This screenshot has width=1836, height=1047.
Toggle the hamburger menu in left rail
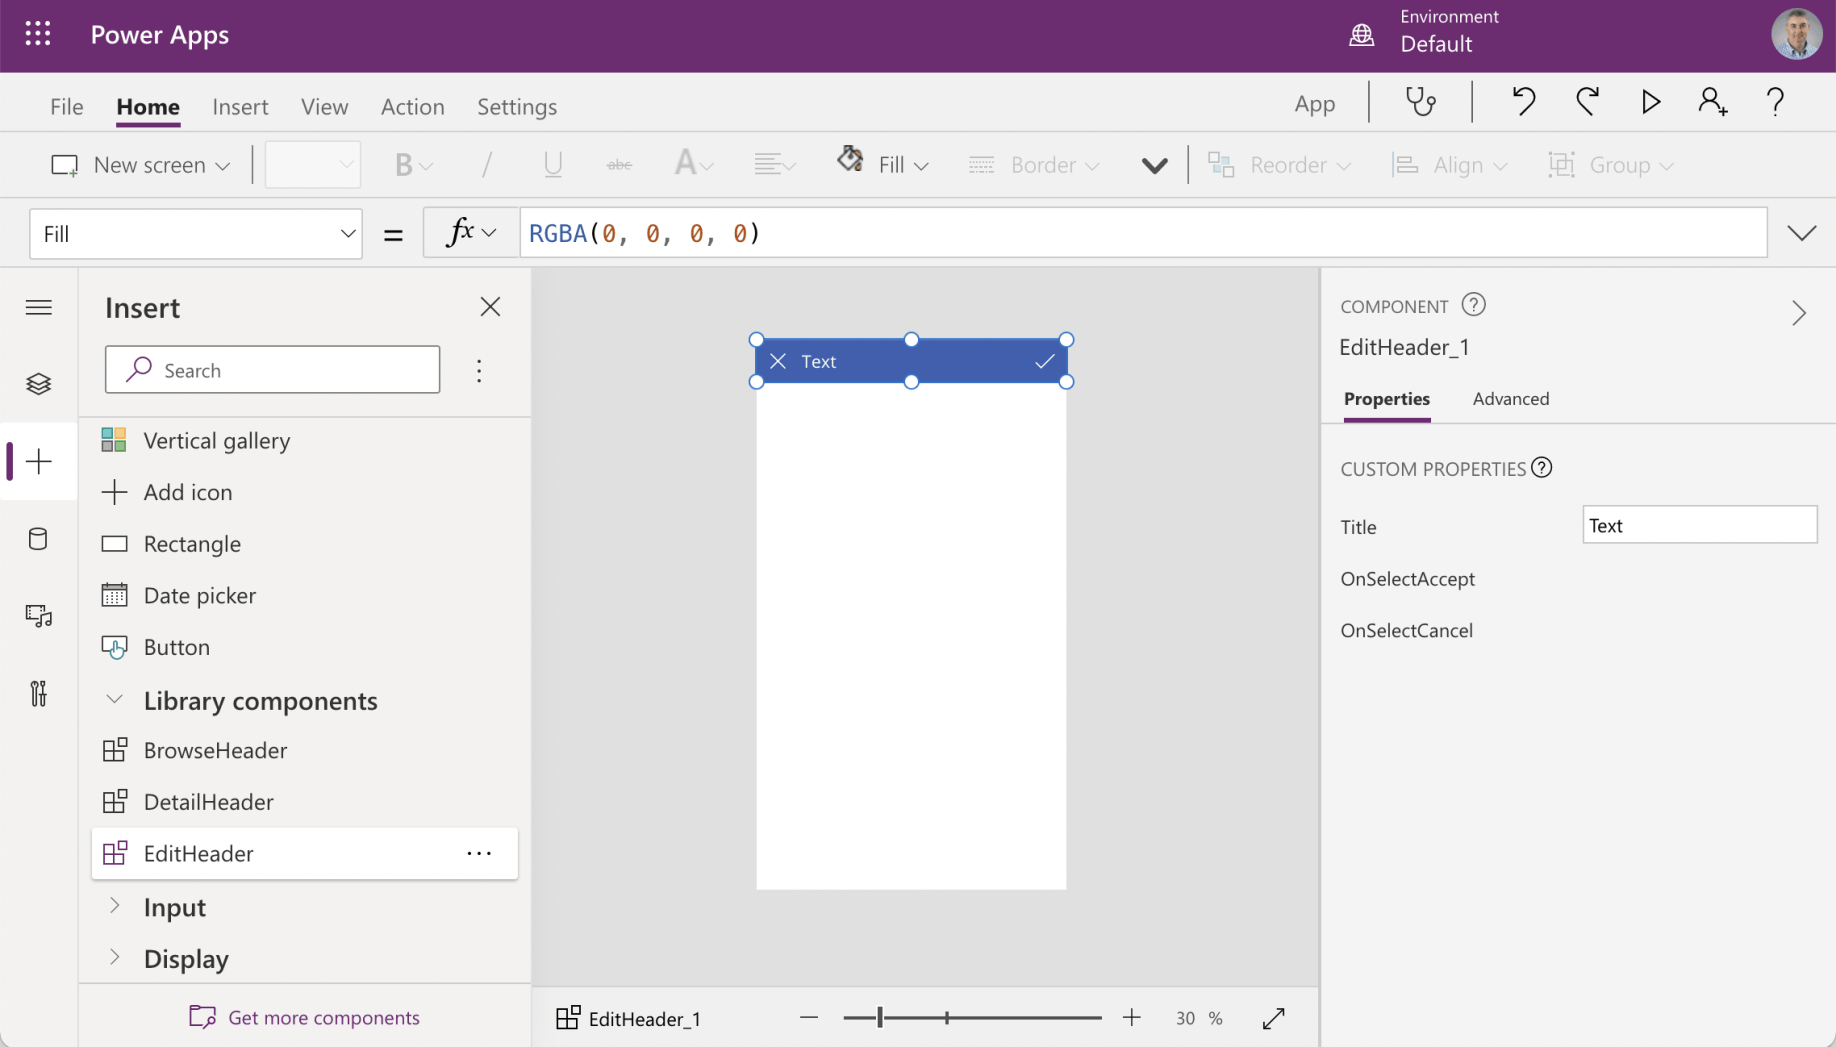click(39, 307)
